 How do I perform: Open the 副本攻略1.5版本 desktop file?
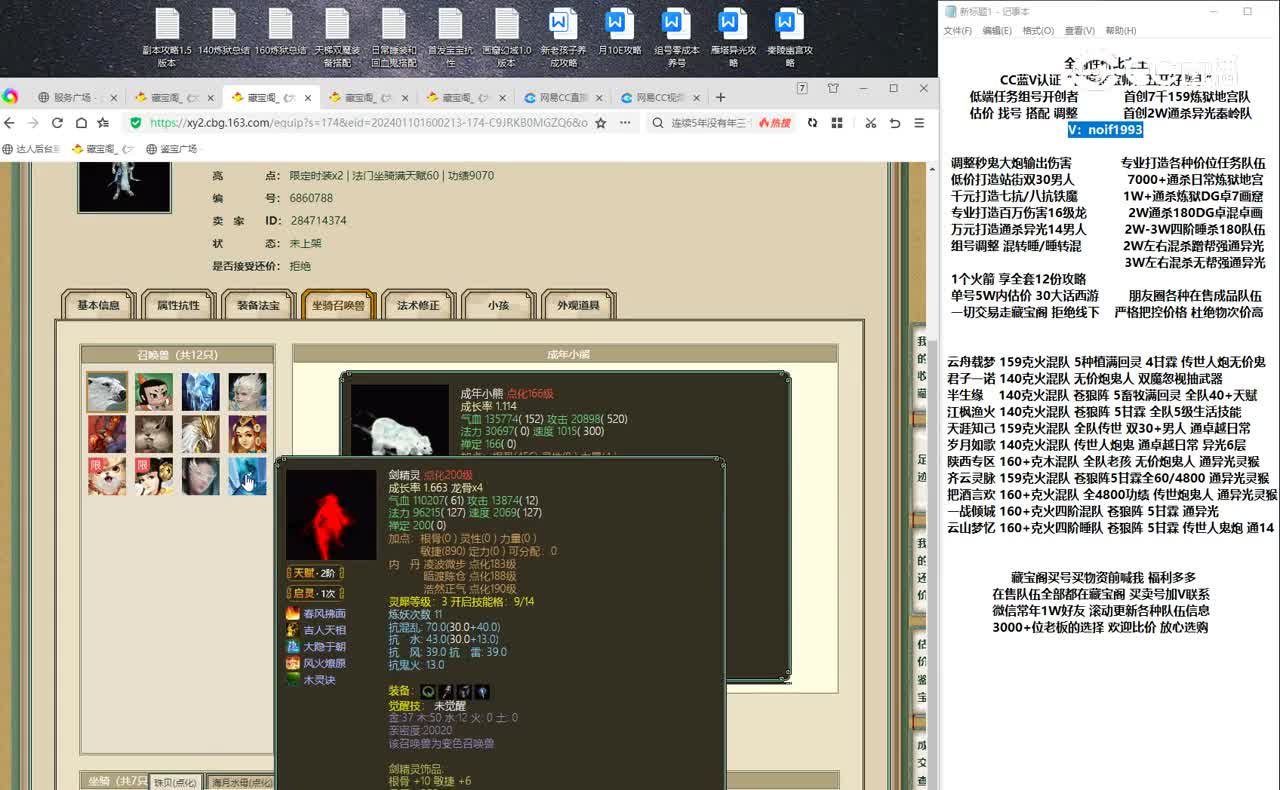tap(166, 38)
